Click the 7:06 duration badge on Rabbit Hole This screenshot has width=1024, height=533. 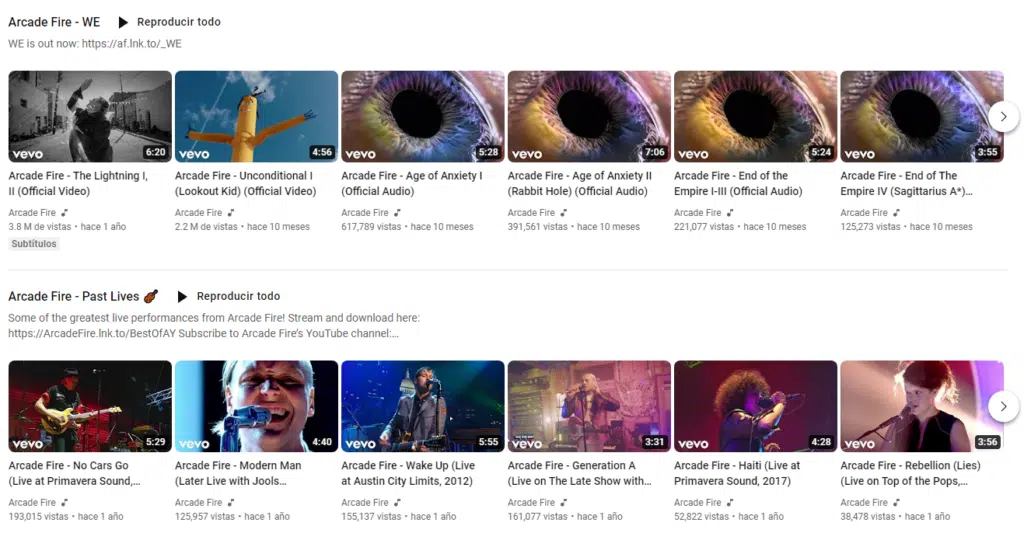[654, 152]
